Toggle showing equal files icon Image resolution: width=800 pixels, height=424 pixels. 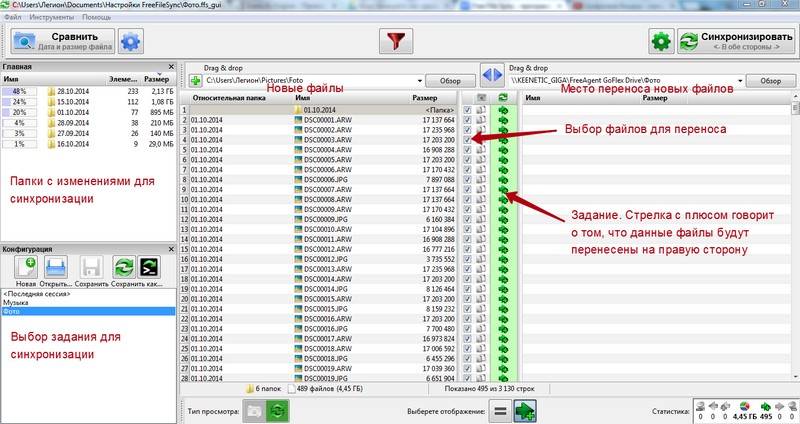501,411
